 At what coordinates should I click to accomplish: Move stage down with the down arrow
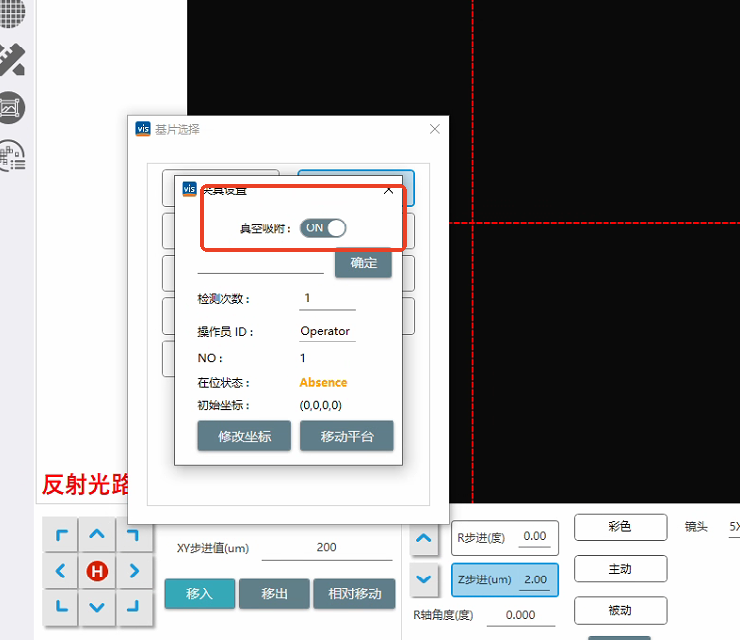pyautogui.click(x=97, y=606)
